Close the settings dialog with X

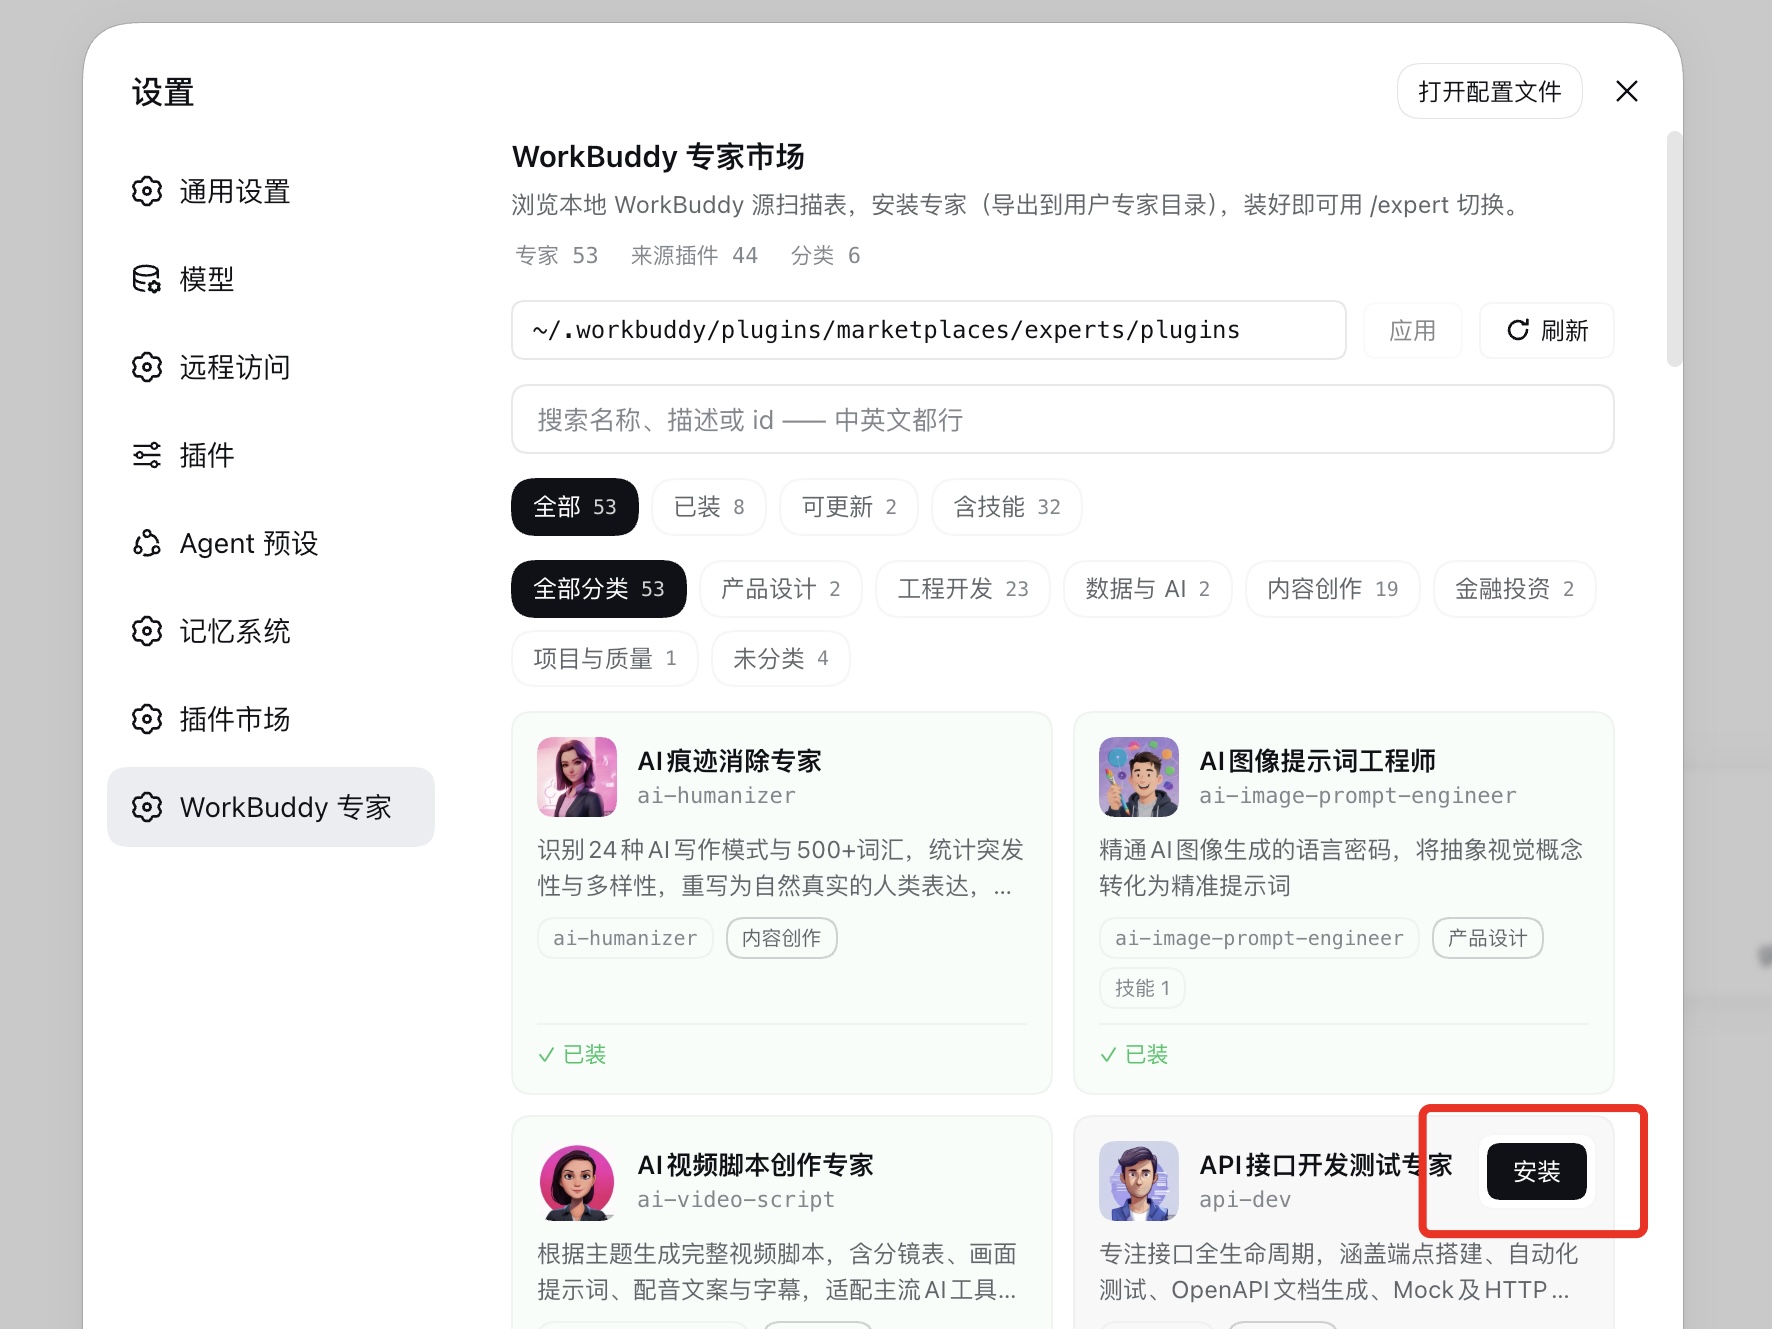(x=1627, y=91)
